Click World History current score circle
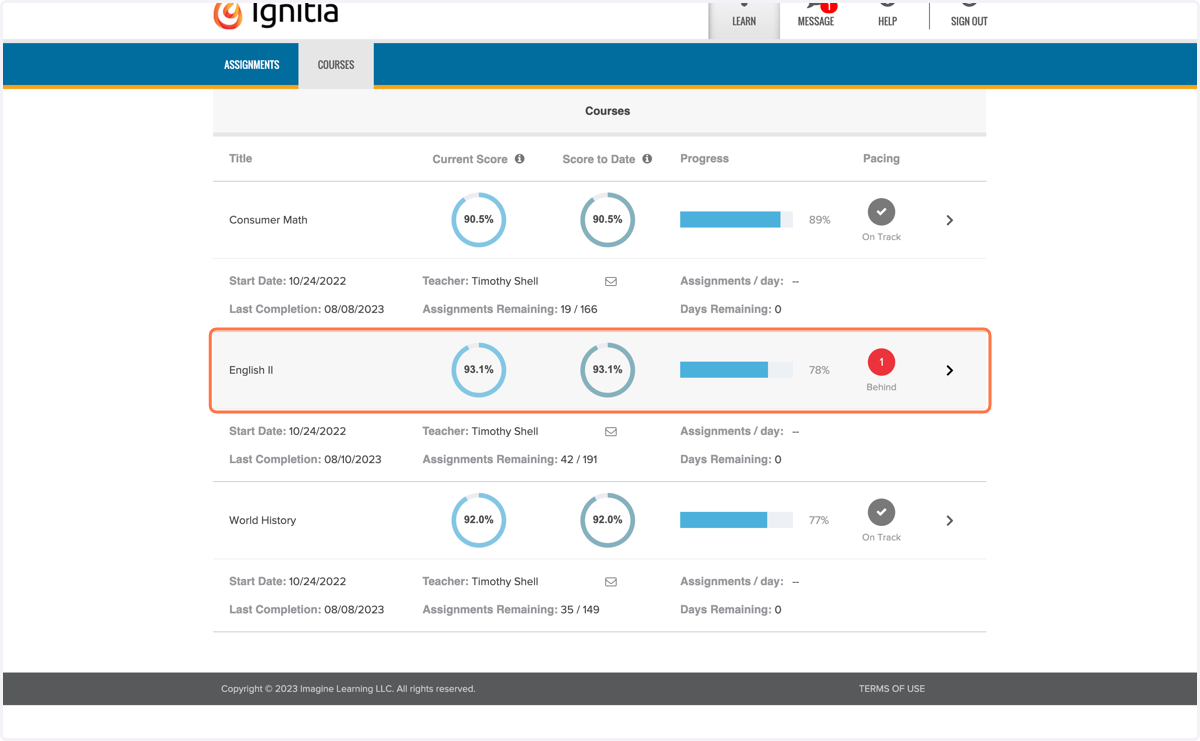Image resolution: width=1200 pixels, height=741 pixels. pyautogui.click(x=479, y=520)
